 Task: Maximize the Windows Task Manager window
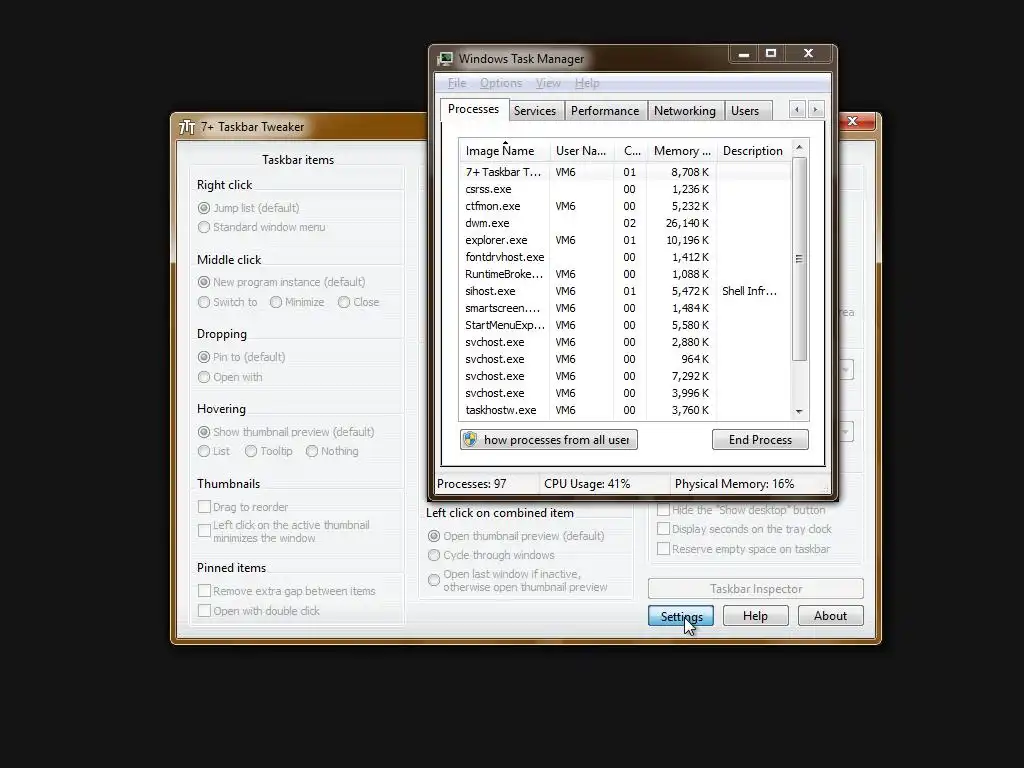(x=771, y=54)
